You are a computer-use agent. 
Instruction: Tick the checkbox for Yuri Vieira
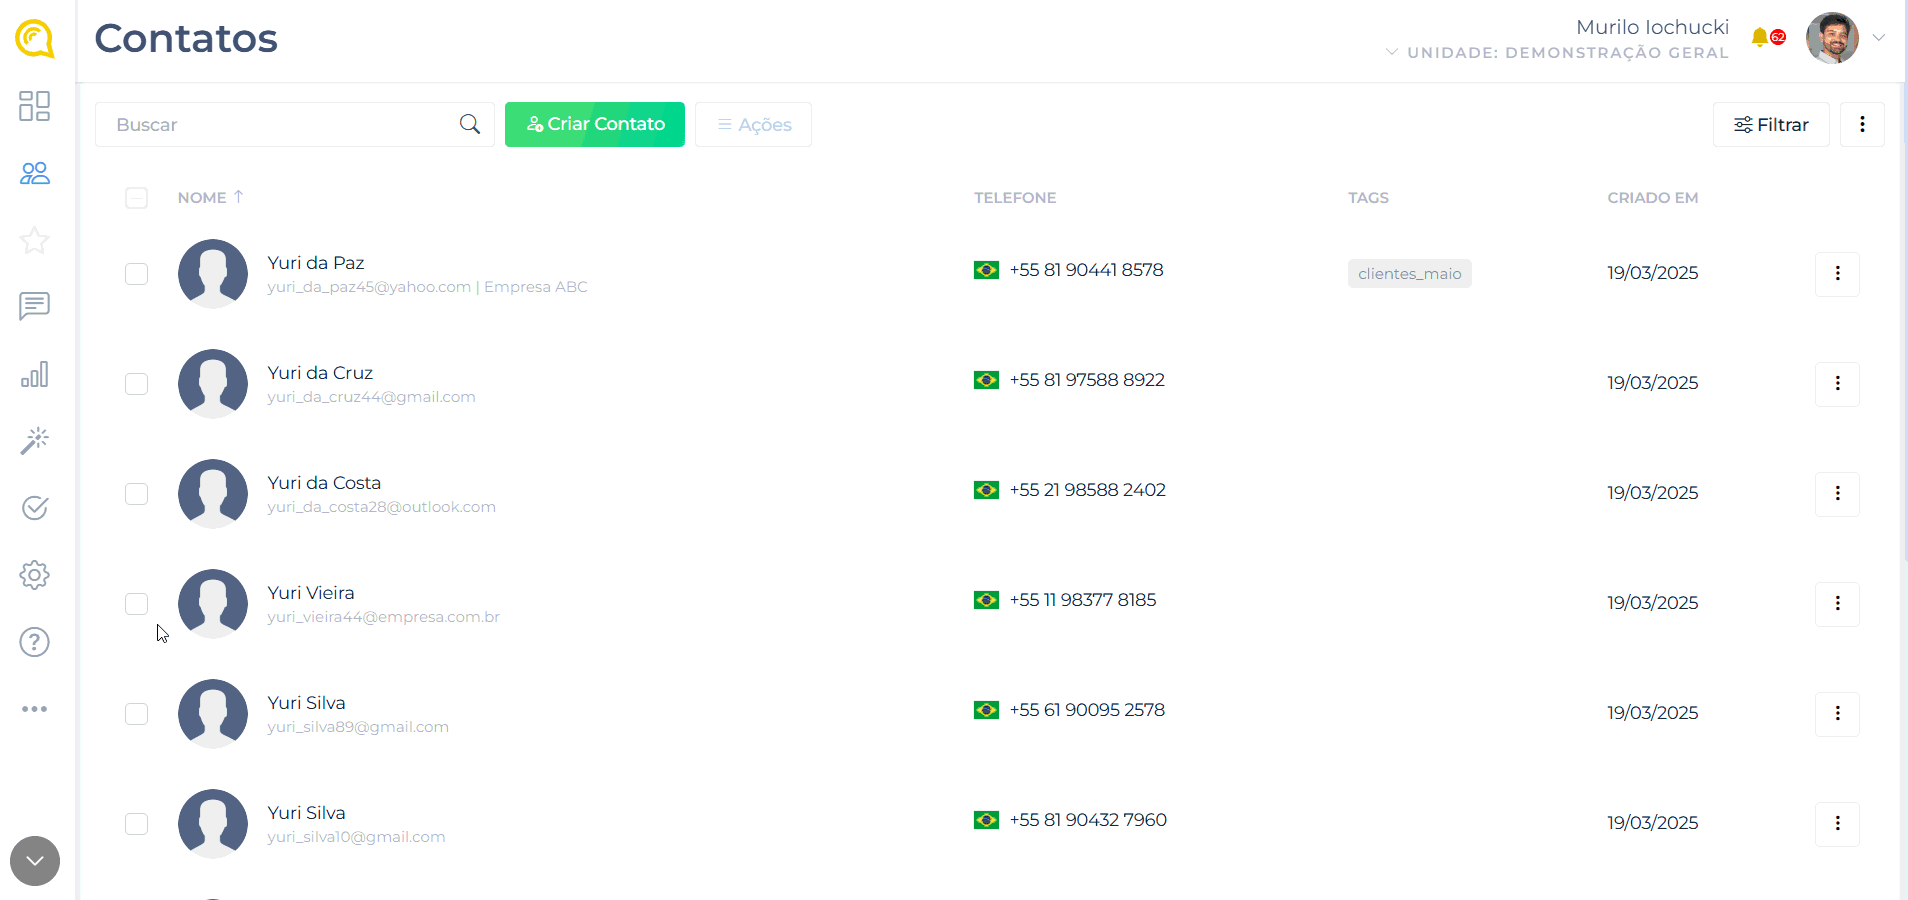pos(136,604)
